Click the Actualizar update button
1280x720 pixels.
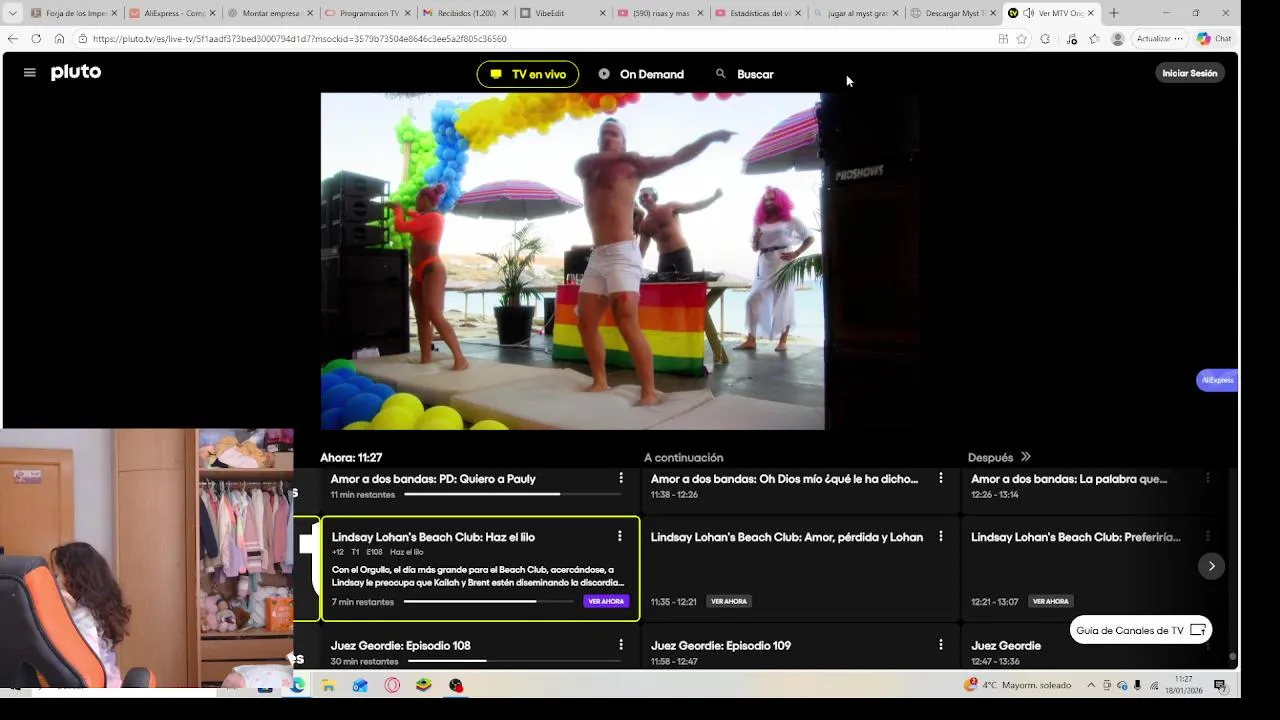pyautogui.click(x=1160, y=38)
